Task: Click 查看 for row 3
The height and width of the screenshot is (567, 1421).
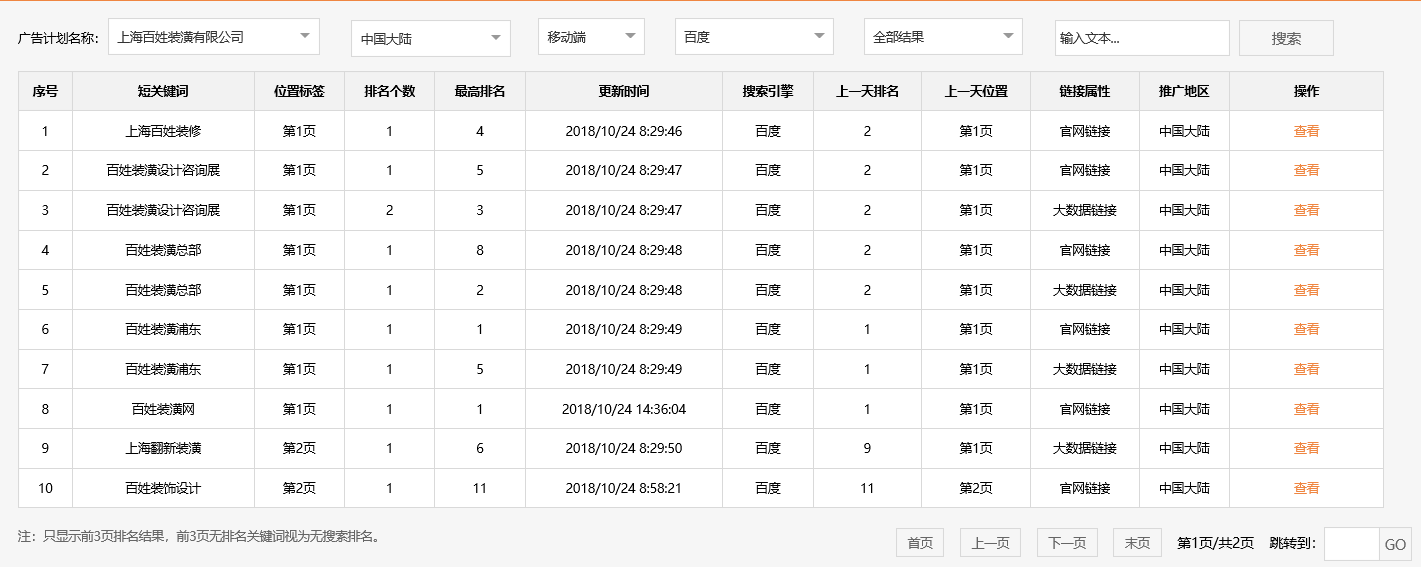Action: (x=1306, y=210)
